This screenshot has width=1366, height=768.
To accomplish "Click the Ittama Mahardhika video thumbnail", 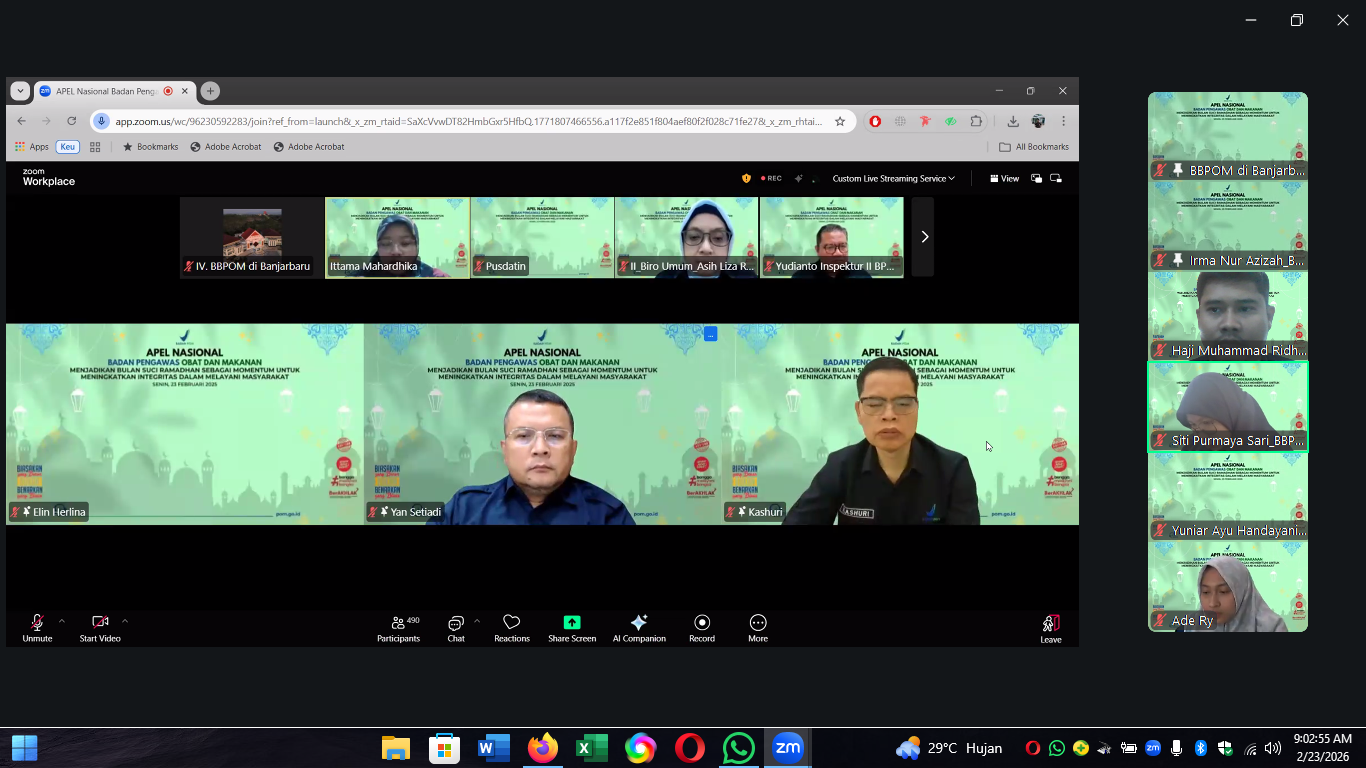I will (x=397, y=237).
